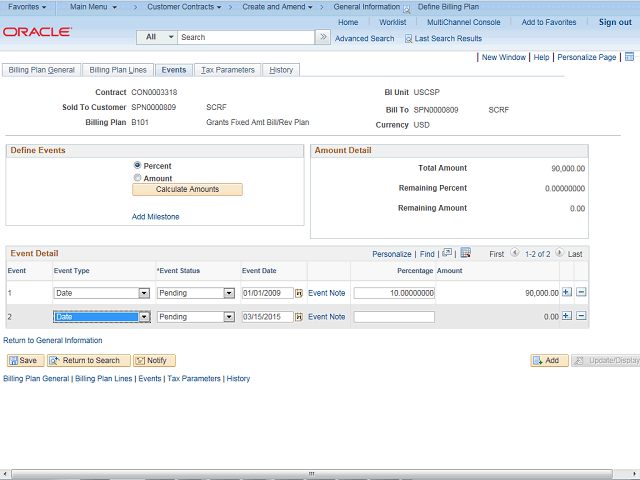
Task: Expand the All search scope dropdown
Action: pyautogui.click(x=169, y=37)
